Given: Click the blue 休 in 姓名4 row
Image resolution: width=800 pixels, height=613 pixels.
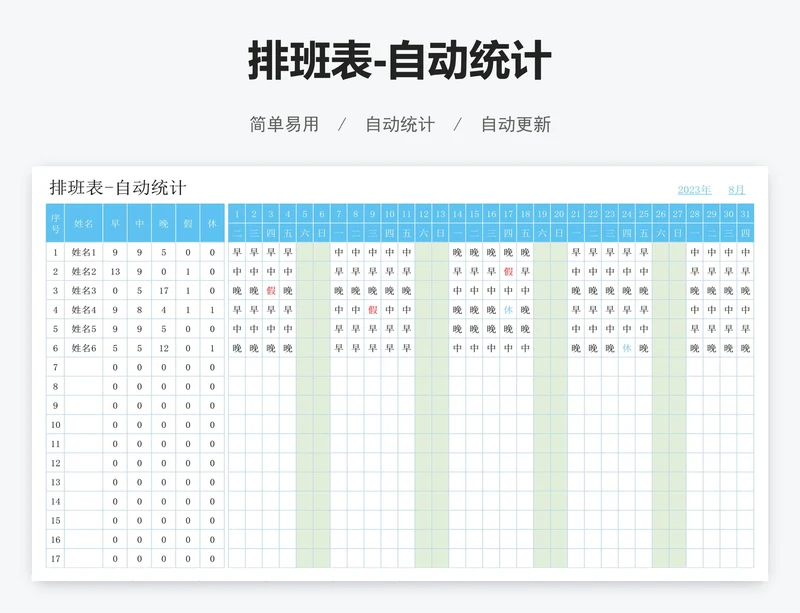Looking at the screenshot, I should [x=508, y=310].
